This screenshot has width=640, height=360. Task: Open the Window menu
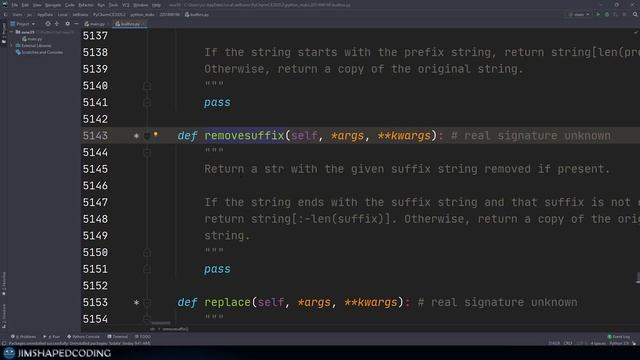click(141, 5)
